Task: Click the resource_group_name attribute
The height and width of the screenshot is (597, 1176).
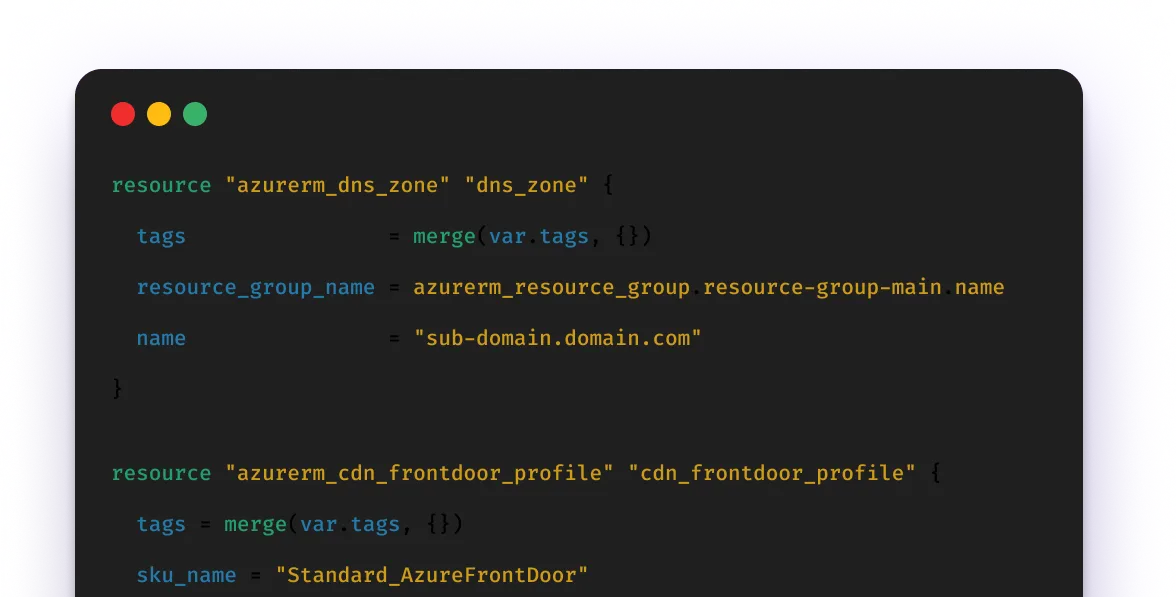Action: (256, 287)
